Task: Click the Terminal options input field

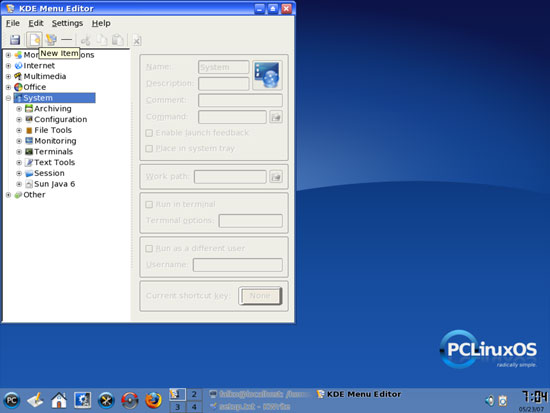Action: click(x=250, y=221)
